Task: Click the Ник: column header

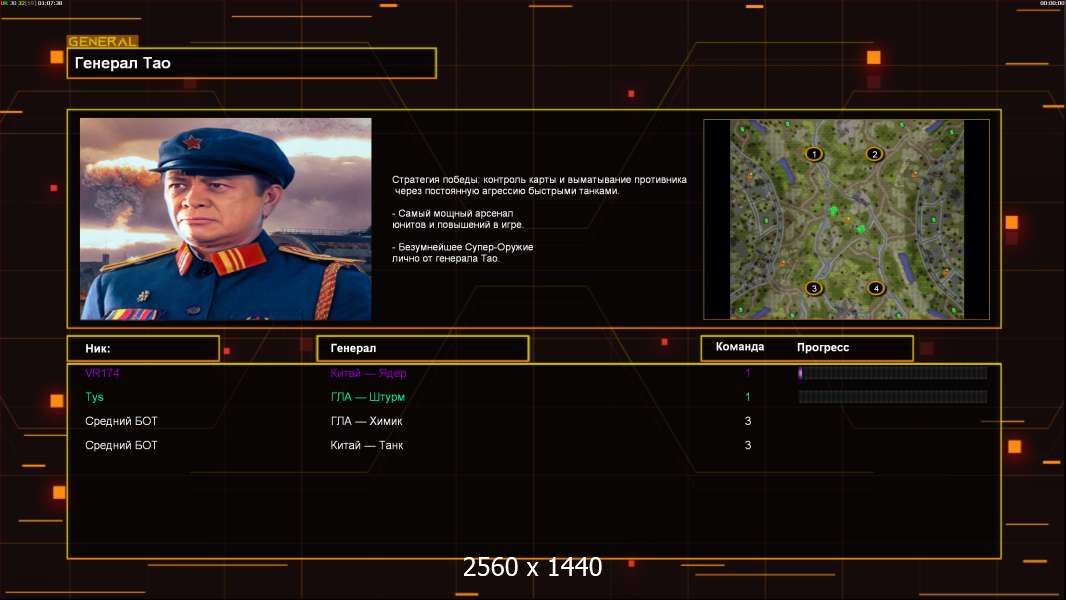Action: coord(143,349)
